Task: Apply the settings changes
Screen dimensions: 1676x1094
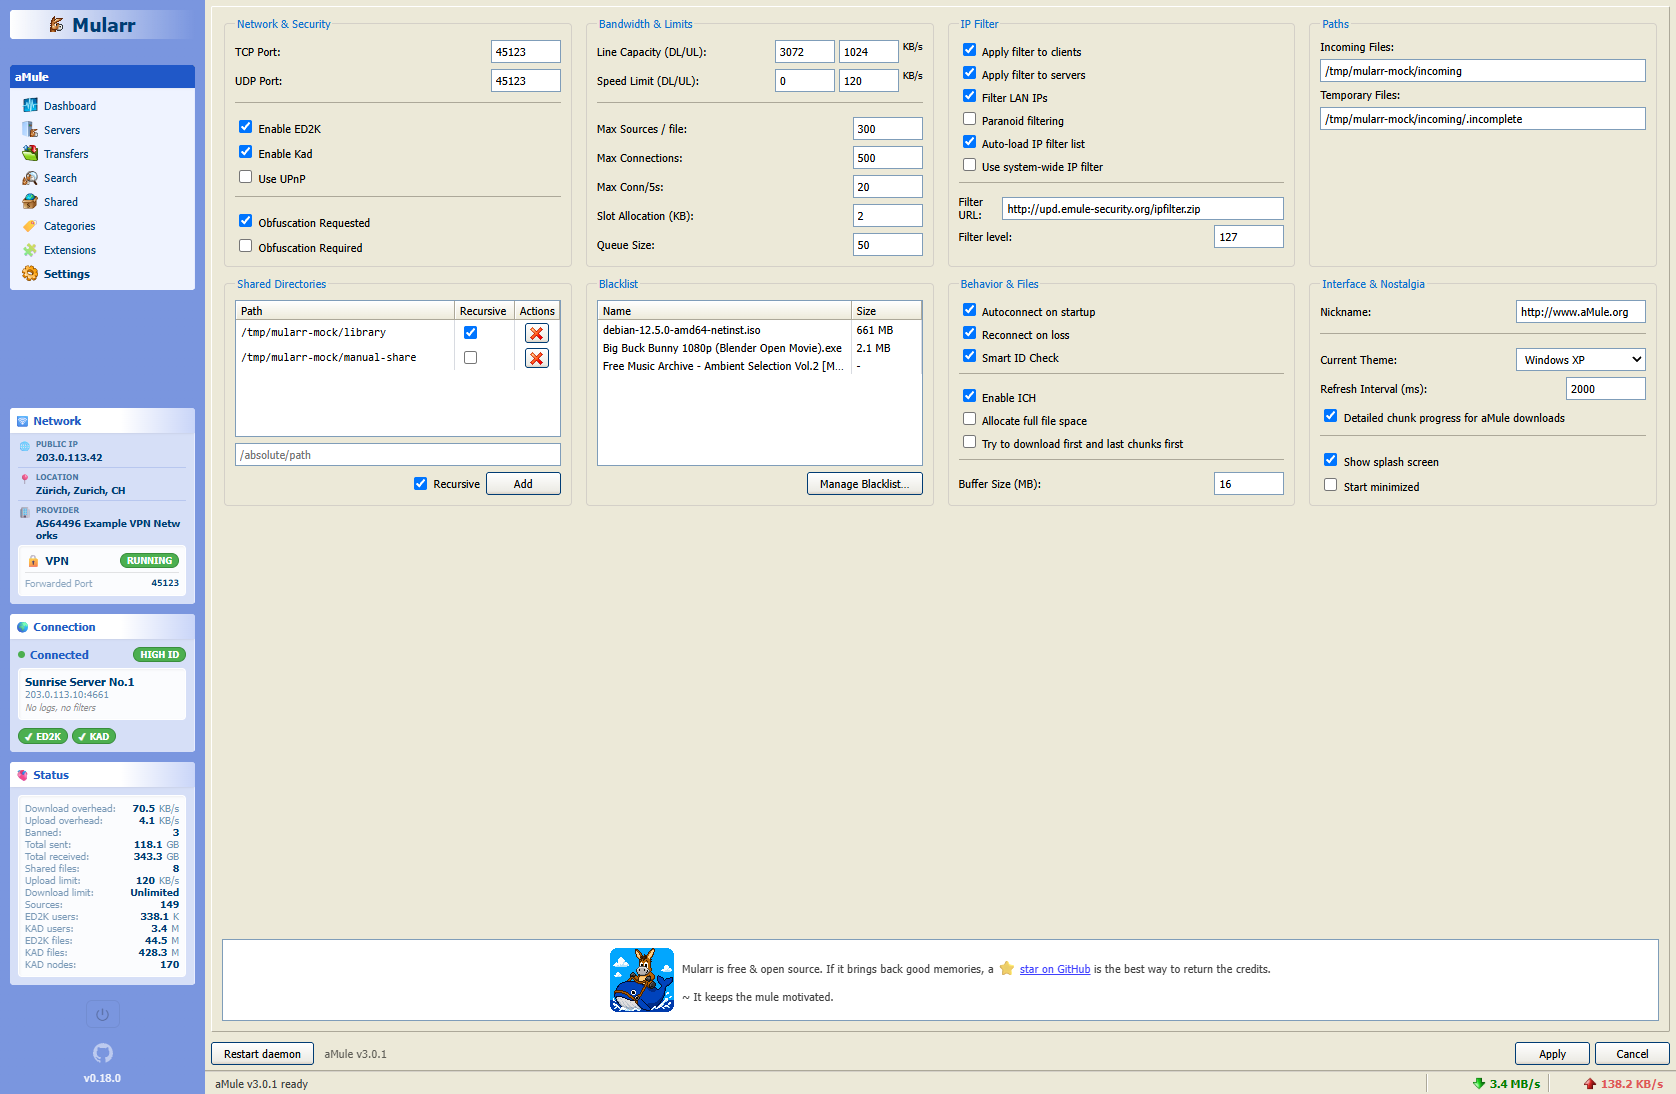Action: coord(1552,1054)
